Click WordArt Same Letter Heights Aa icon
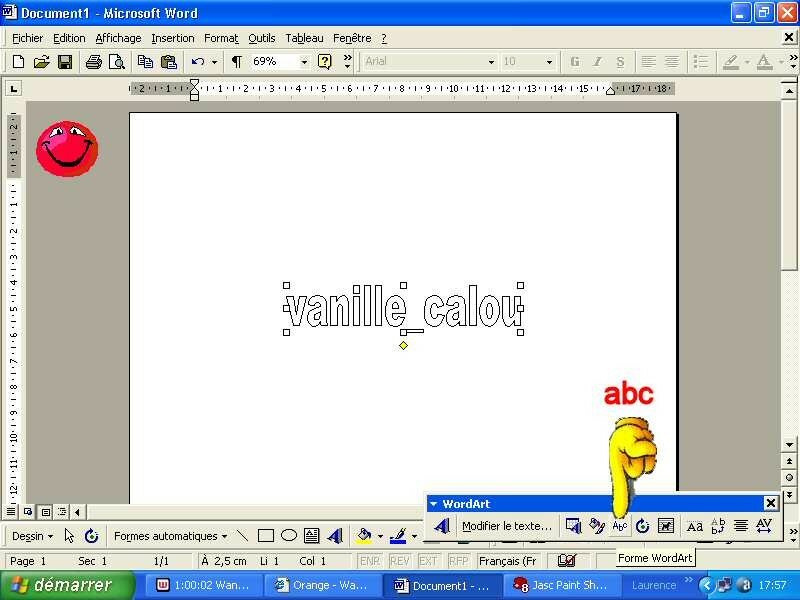 point(694,526)
